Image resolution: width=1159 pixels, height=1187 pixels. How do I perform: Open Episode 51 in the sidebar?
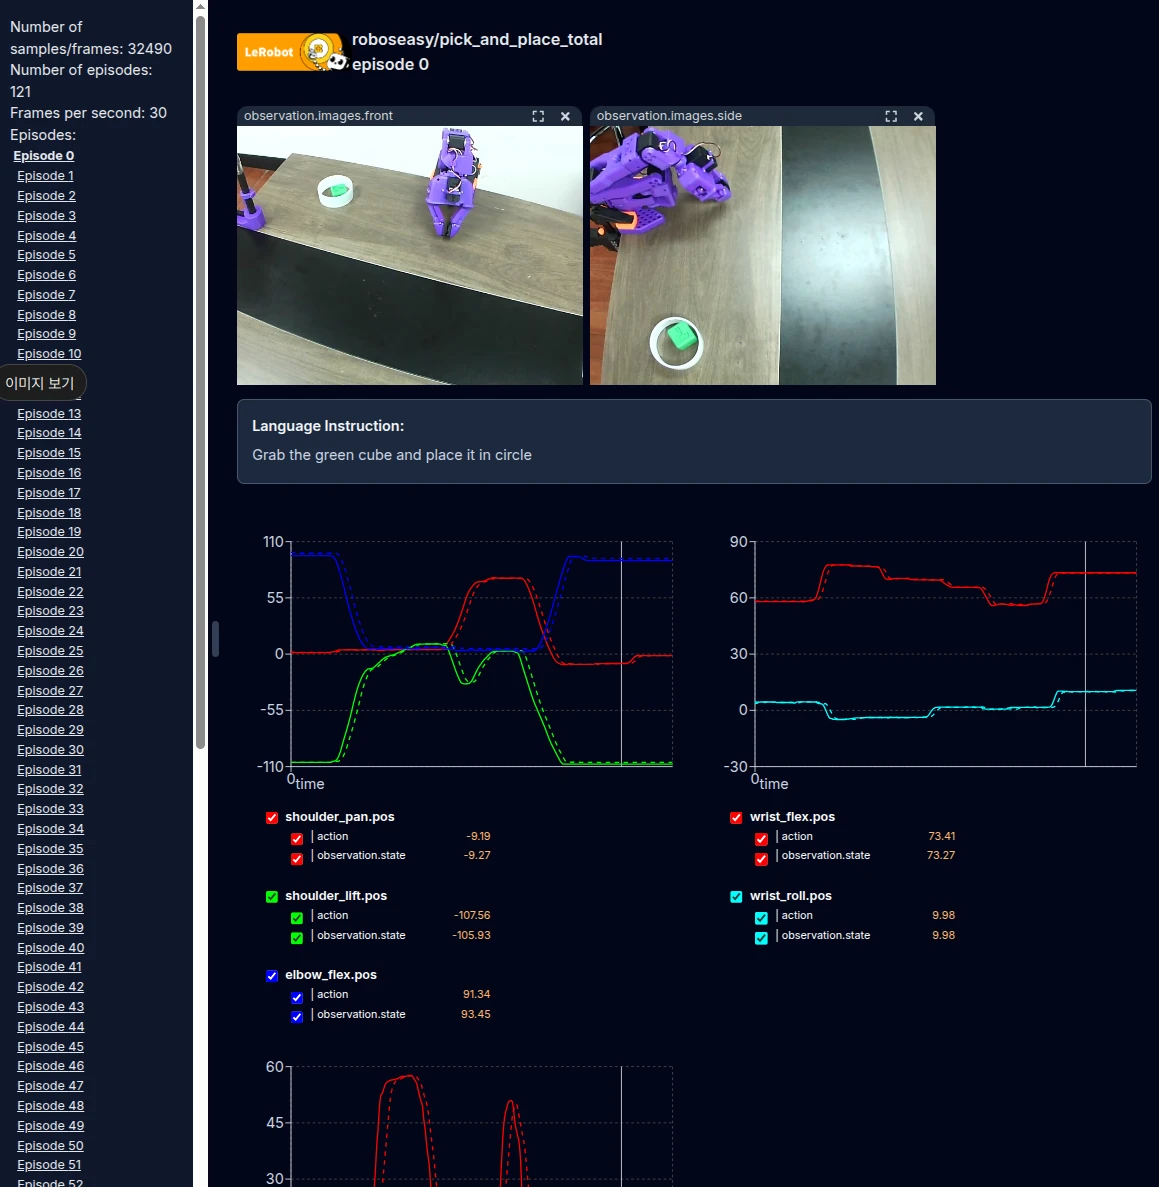click(x=49, y=1164)
